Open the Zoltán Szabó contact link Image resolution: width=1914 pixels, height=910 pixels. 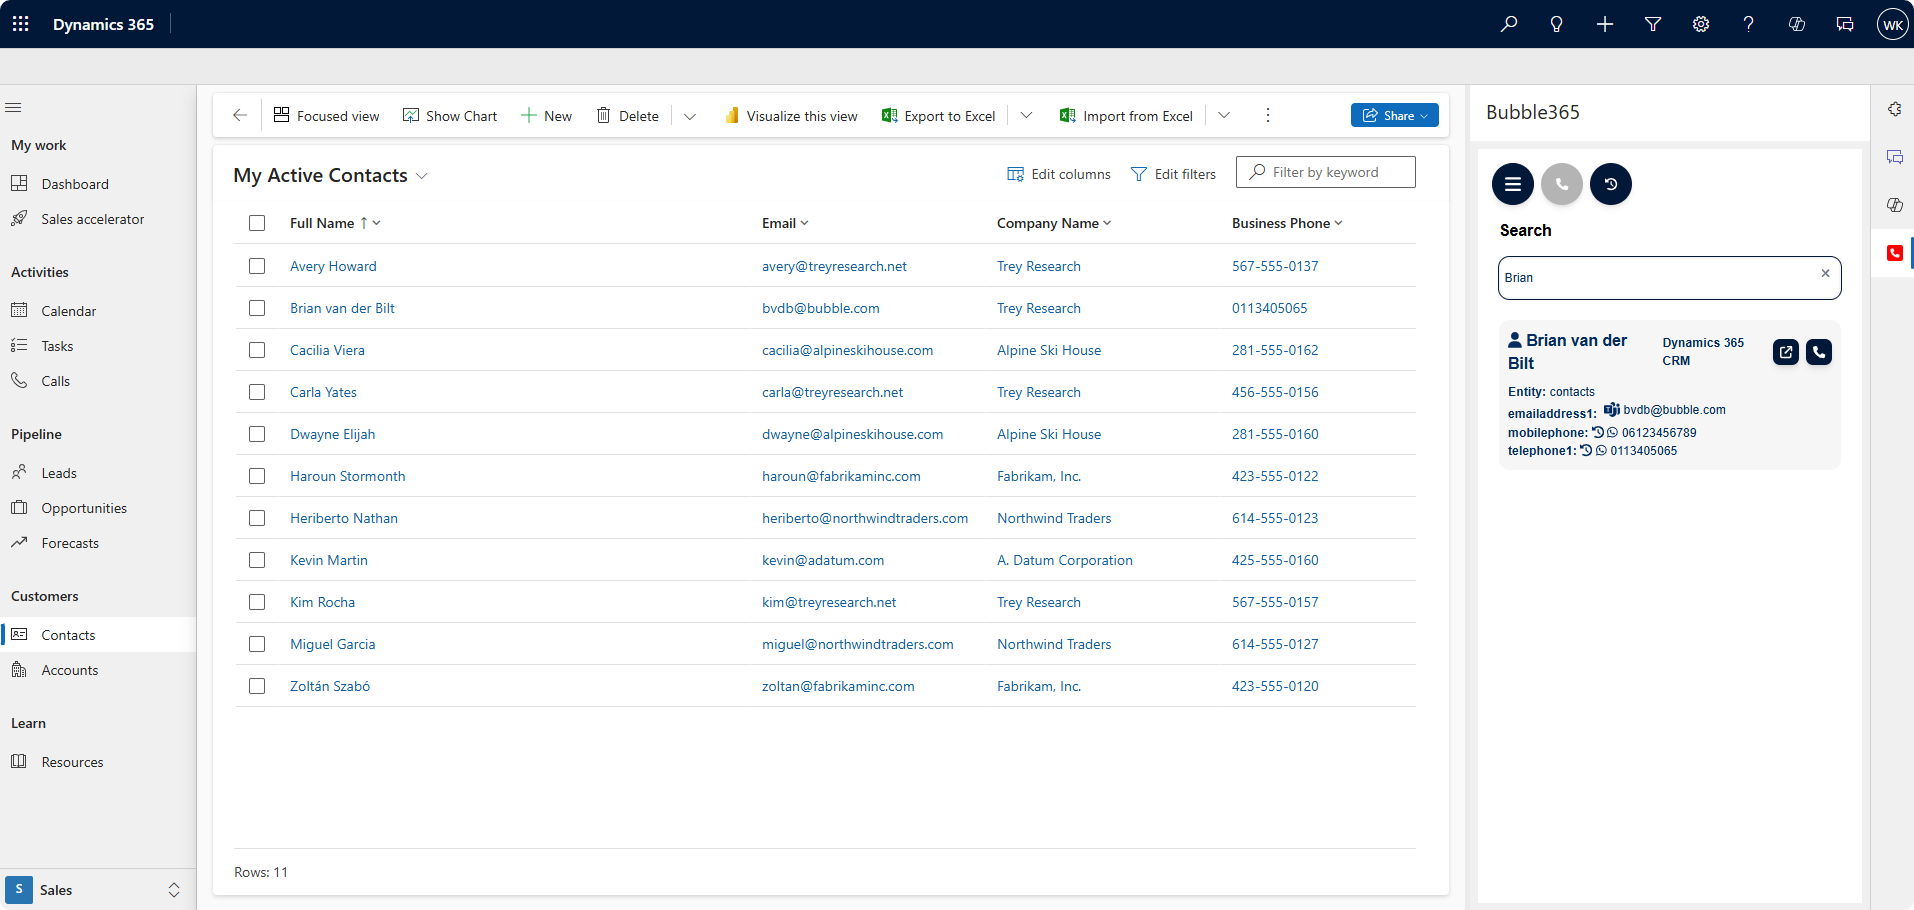330,686
